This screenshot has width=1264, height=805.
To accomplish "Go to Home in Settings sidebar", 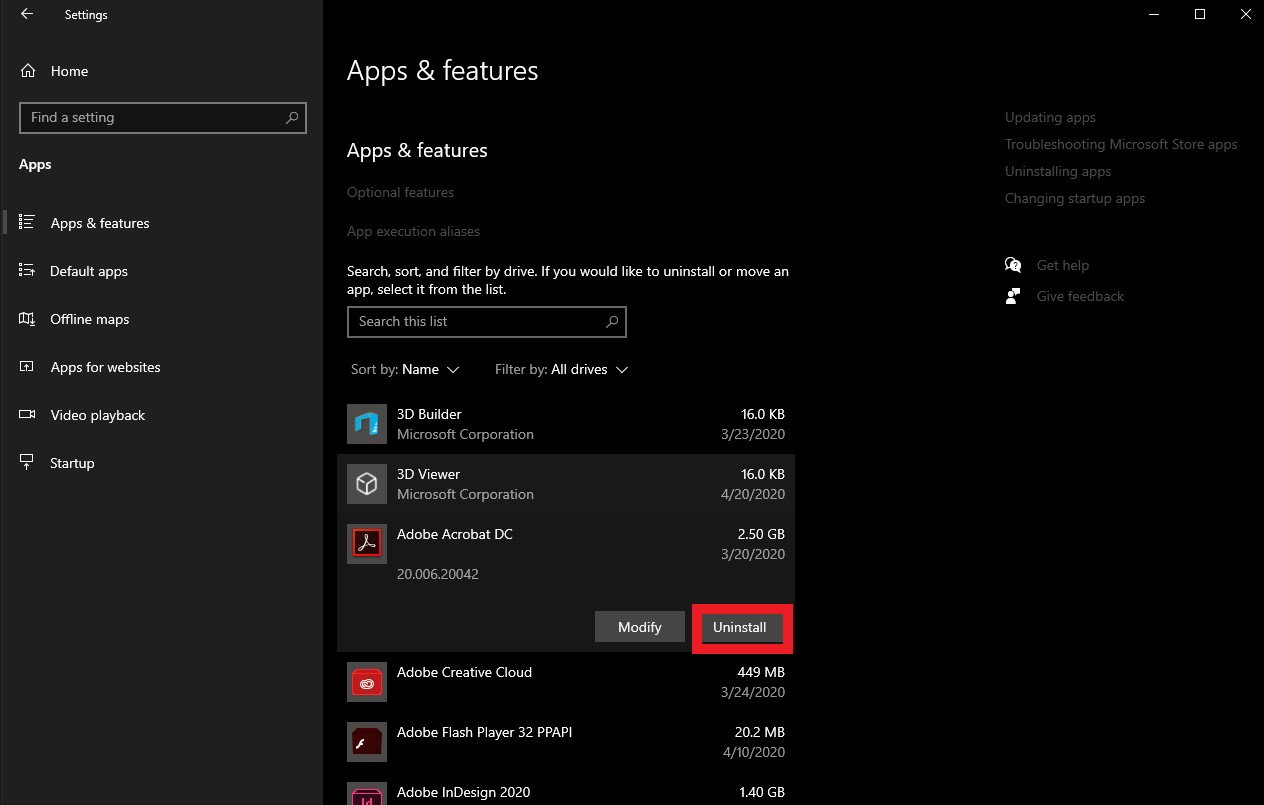I will click(69, 71).
